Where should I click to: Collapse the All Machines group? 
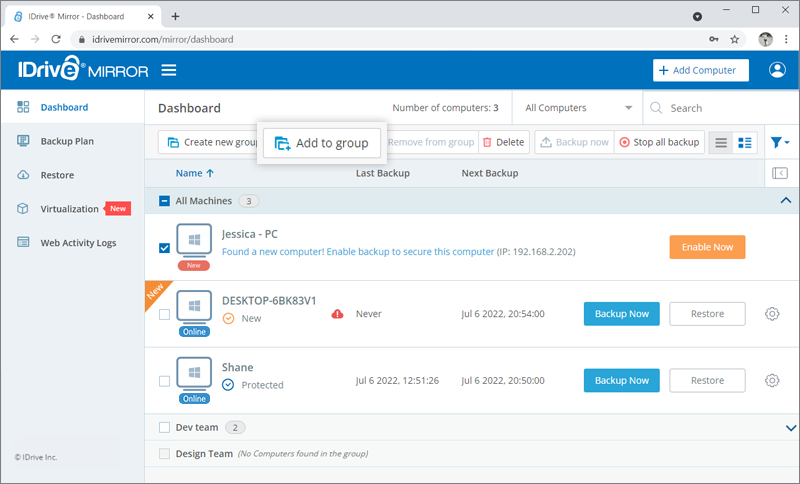[785, 201]
